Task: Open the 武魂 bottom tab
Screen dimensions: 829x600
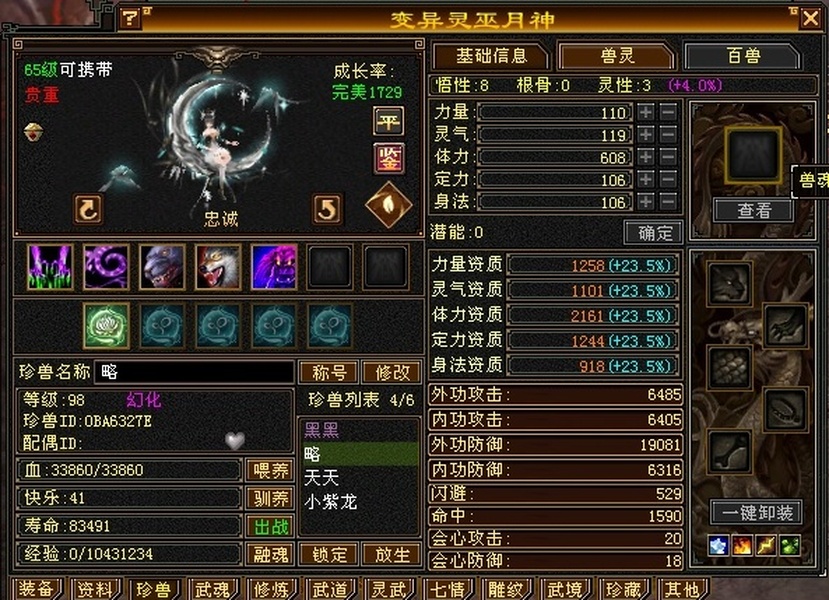Action: click(x=211, y=589)
